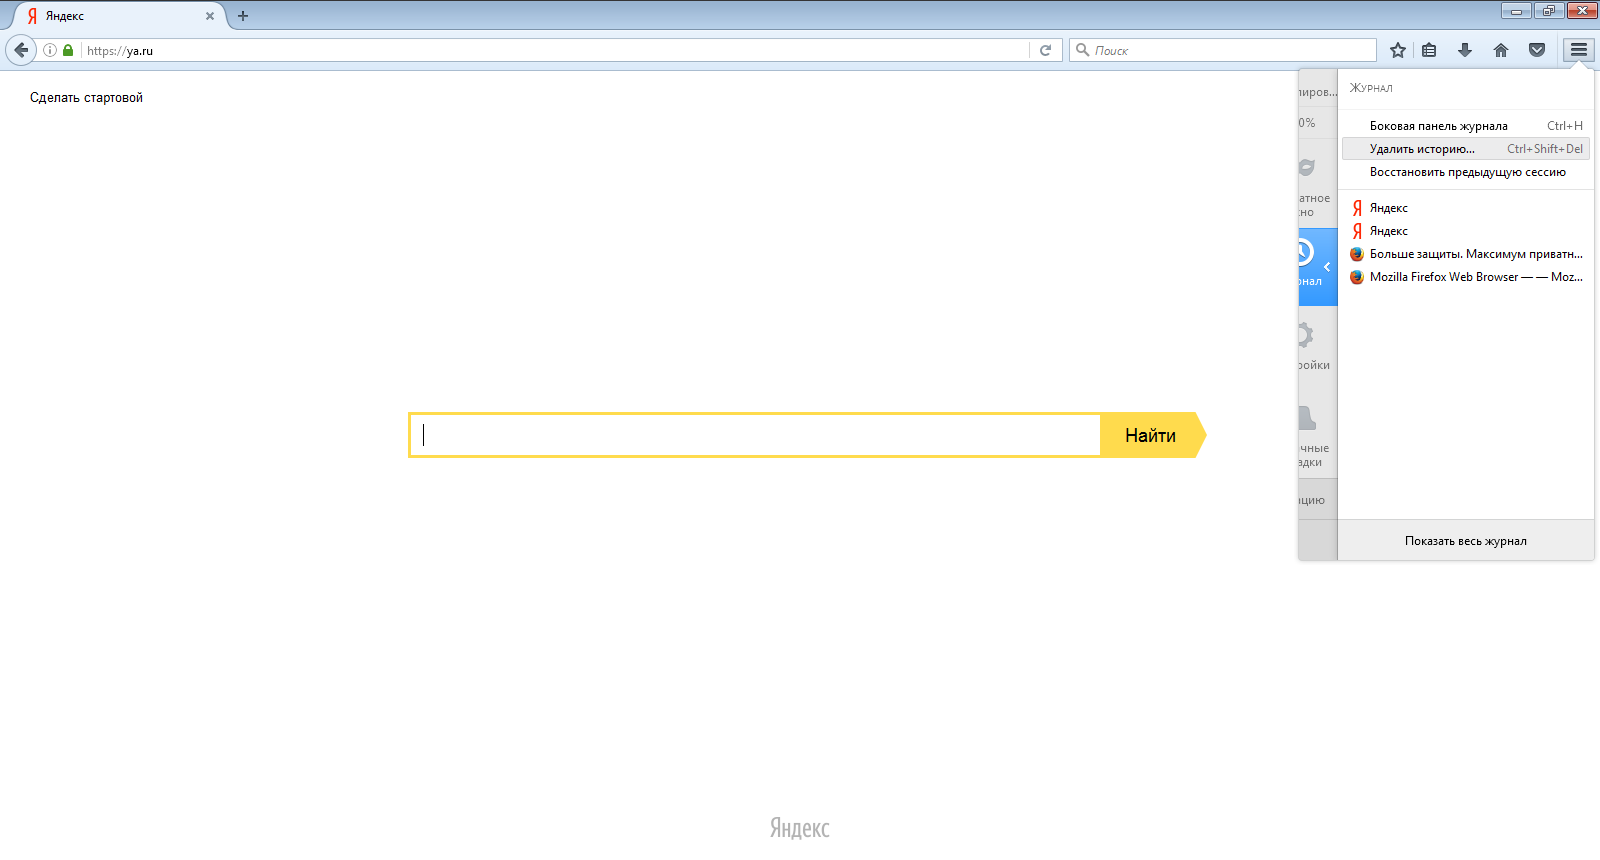This screenshot has width=1600, height=860.
Task: Click Сделать стартовой link
Action: [86, 98]
